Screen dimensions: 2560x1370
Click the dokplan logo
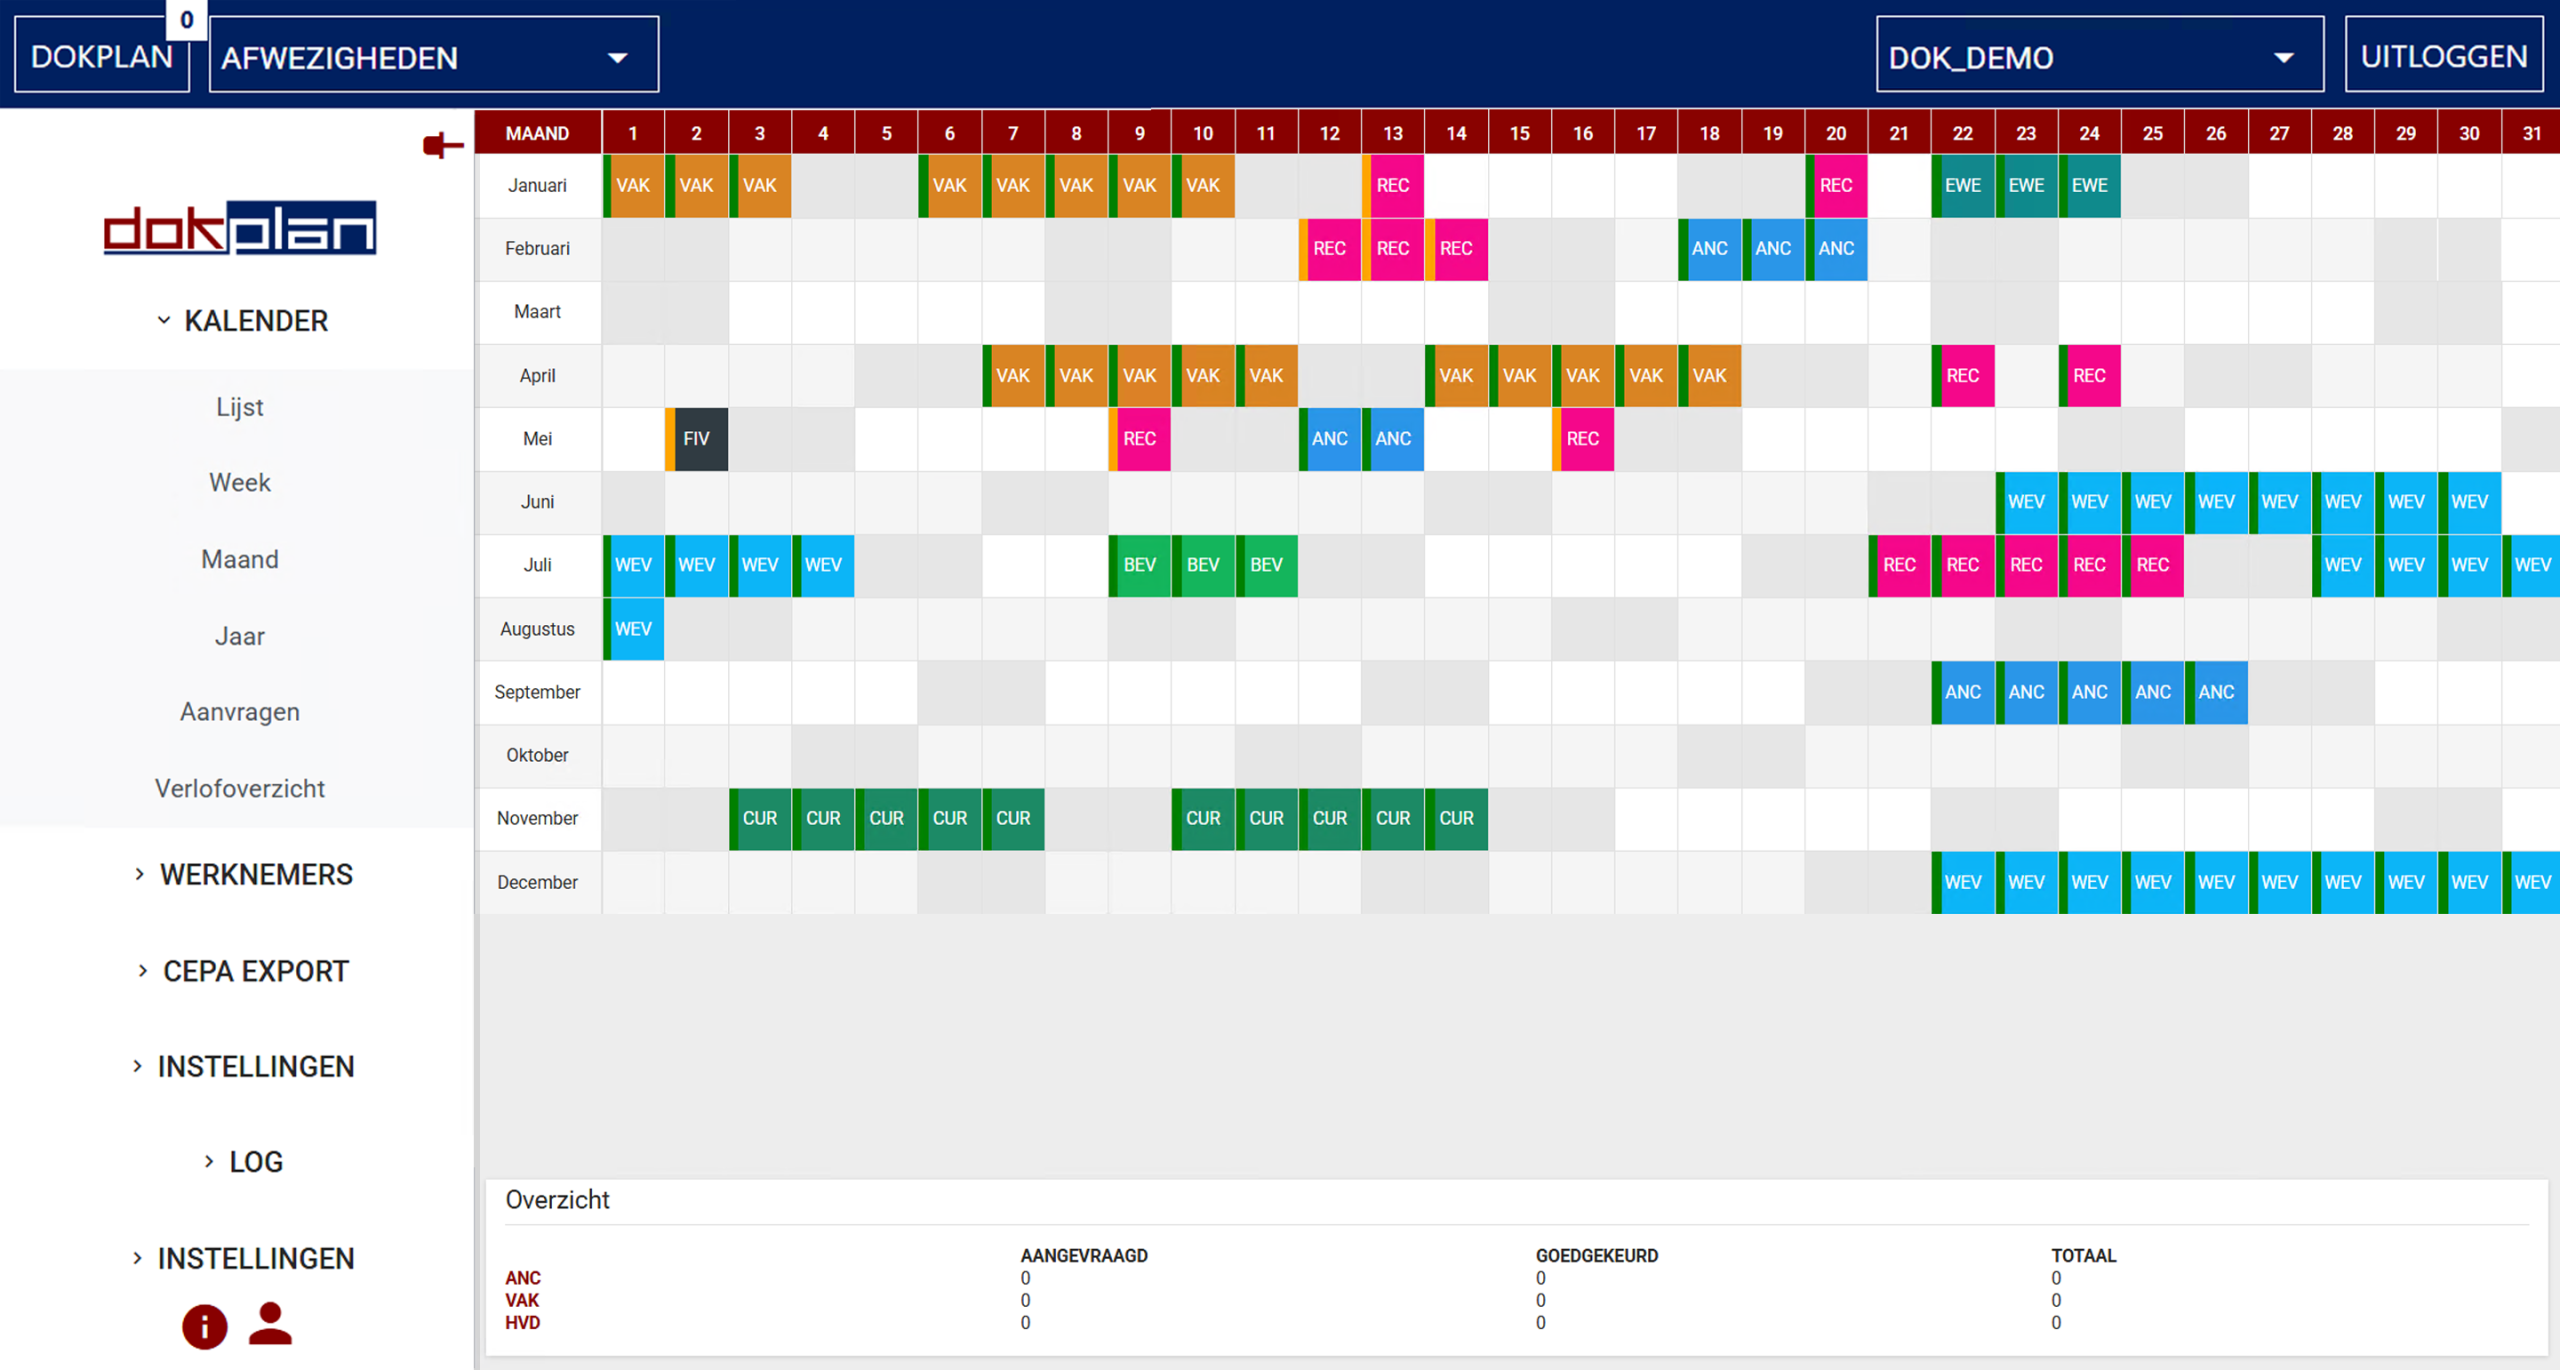click(240, 228)
